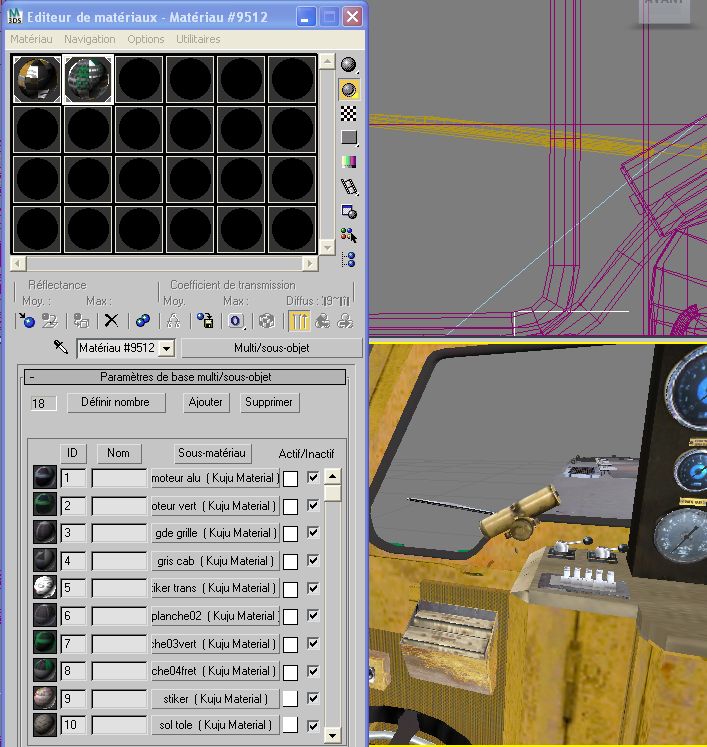The image size is (707, 747).
Task: Click Put Material to Scene icon
Action: (x=50, y=321)
